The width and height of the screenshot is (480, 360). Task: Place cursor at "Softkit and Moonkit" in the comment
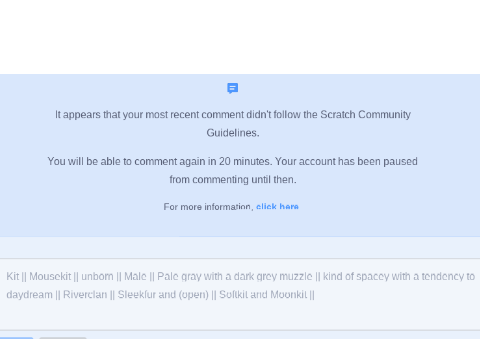coord(263,295)
